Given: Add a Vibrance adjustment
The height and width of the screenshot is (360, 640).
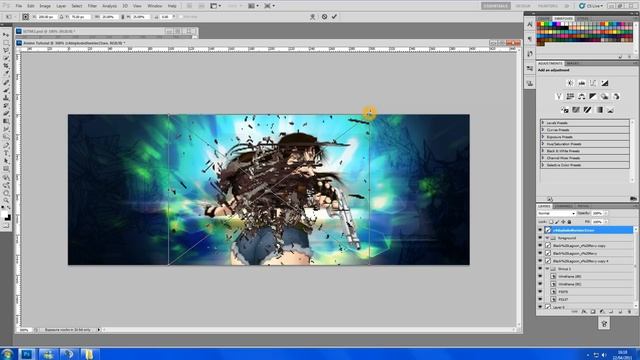Looking at the screenshot, I should click(x=559, y=97).
